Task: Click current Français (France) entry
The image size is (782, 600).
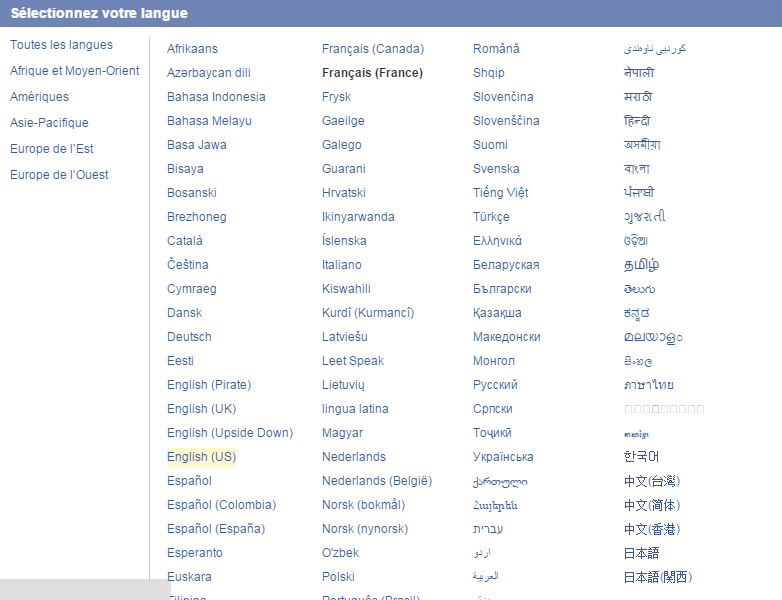Action: point(373,73)
